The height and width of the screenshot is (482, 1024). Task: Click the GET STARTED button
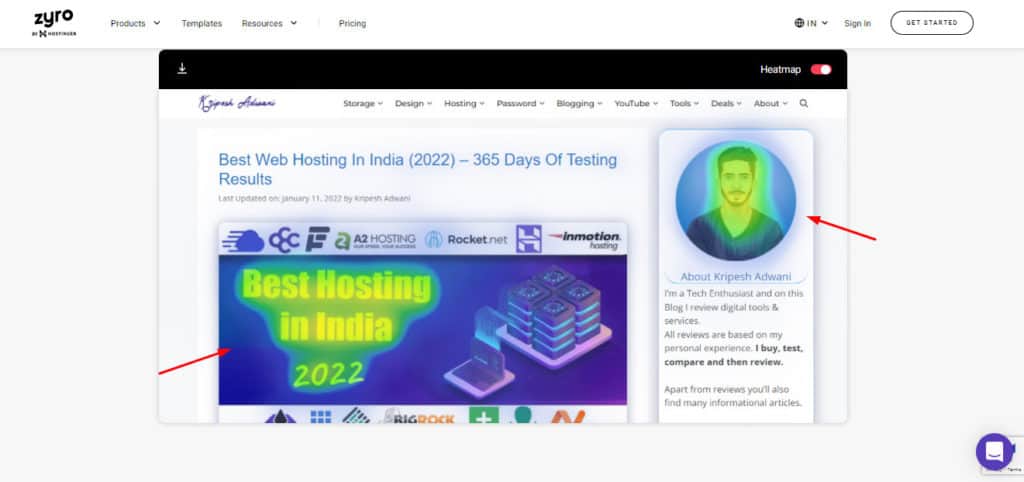(932, 23)
